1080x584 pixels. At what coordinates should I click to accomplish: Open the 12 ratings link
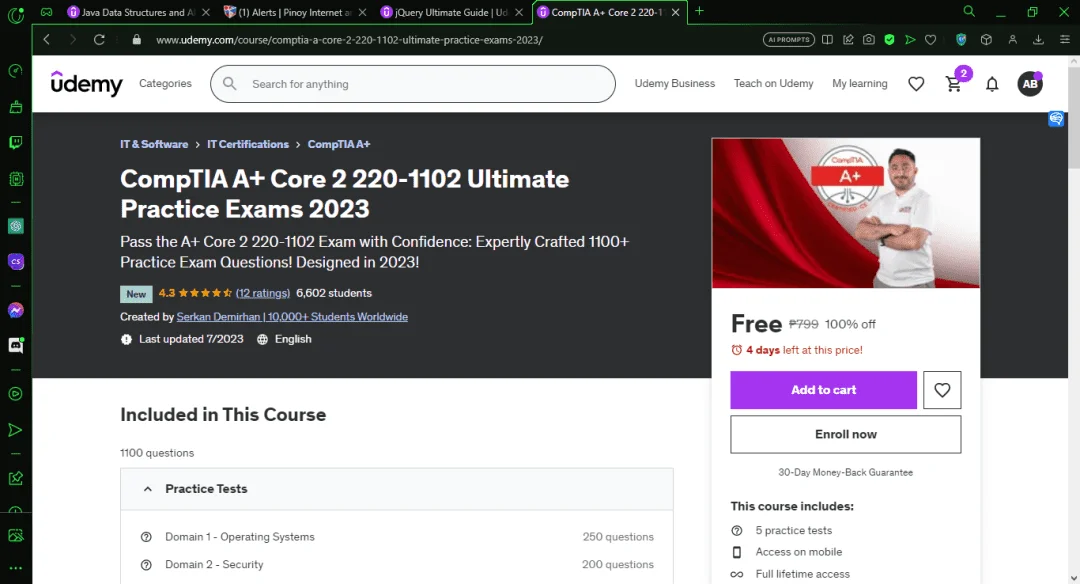262,293
